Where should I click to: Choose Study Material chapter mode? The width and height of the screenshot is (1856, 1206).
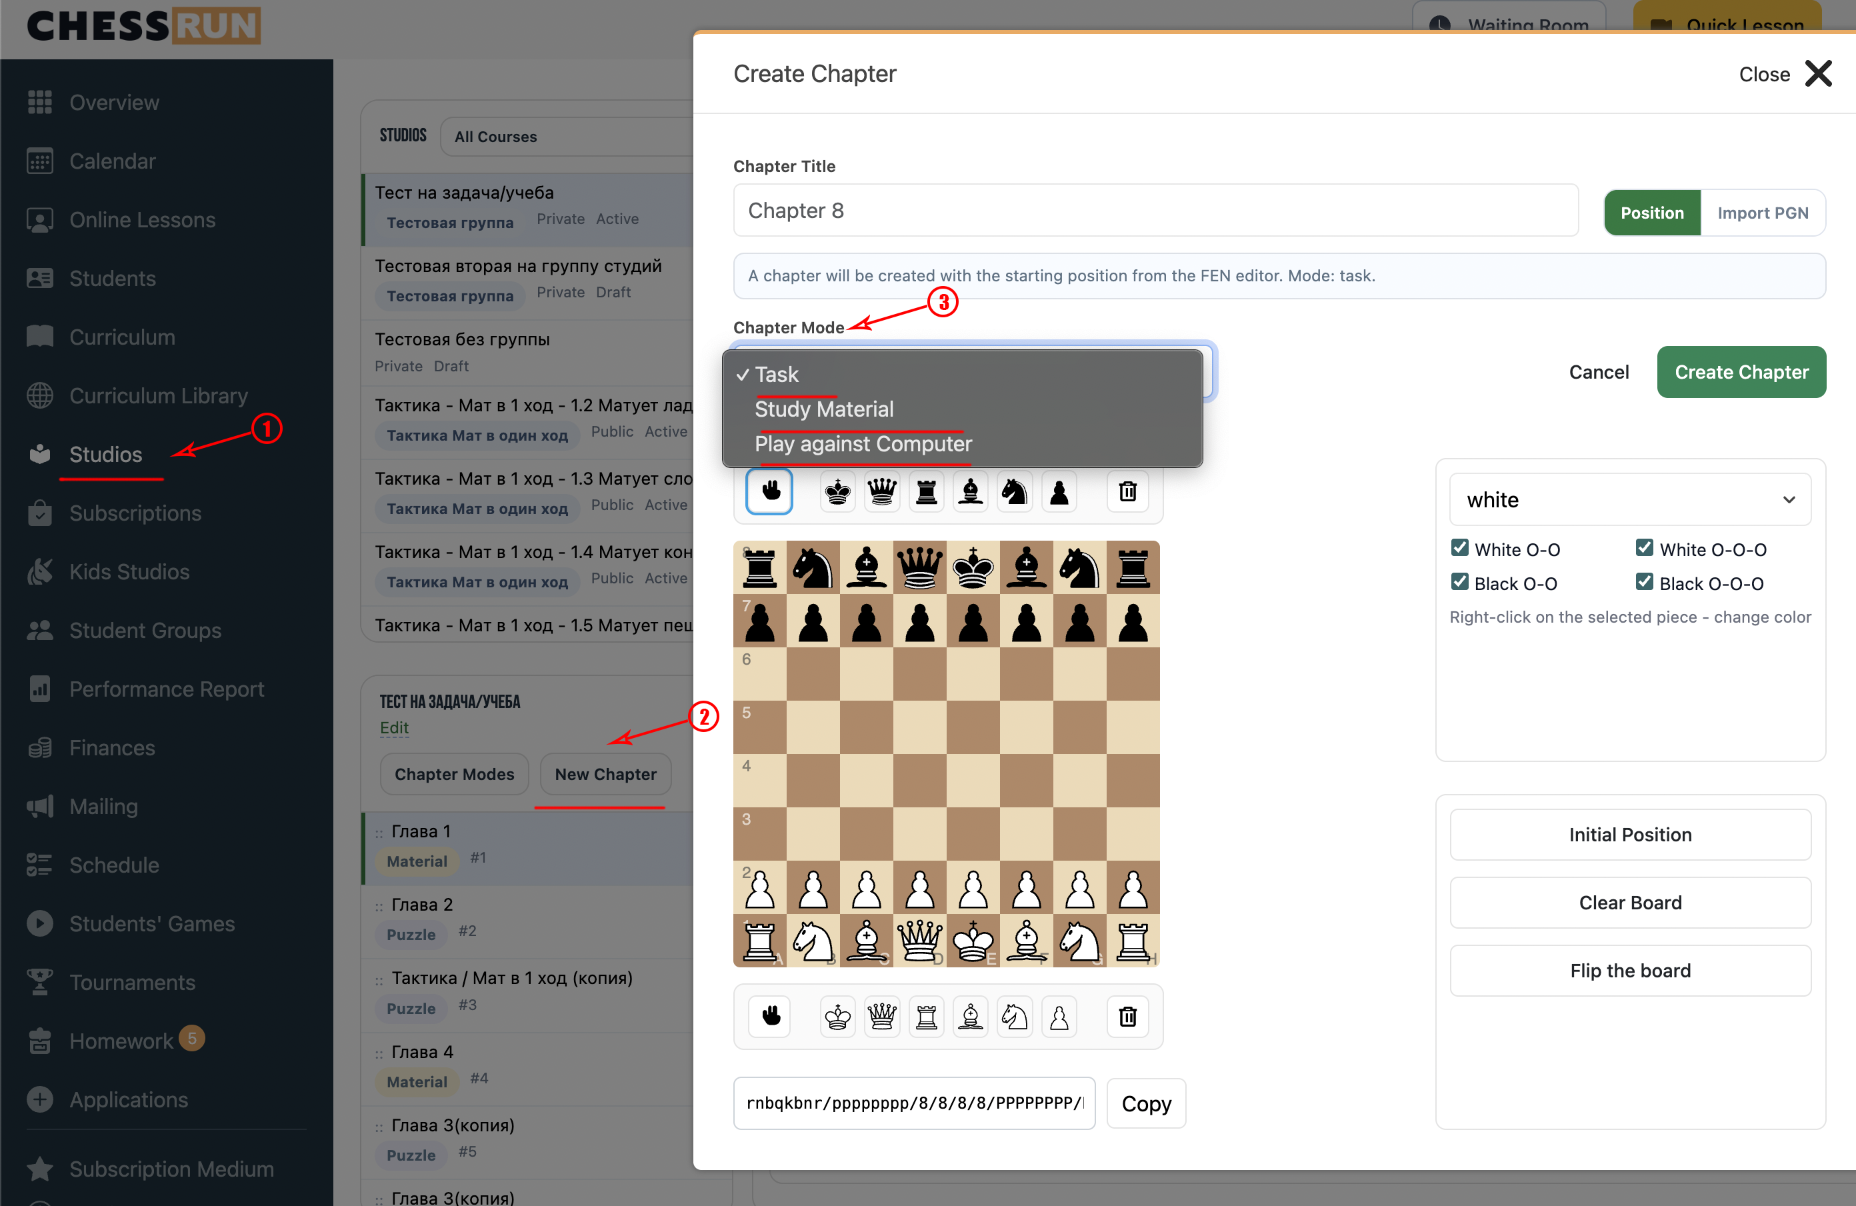point(963,409)
